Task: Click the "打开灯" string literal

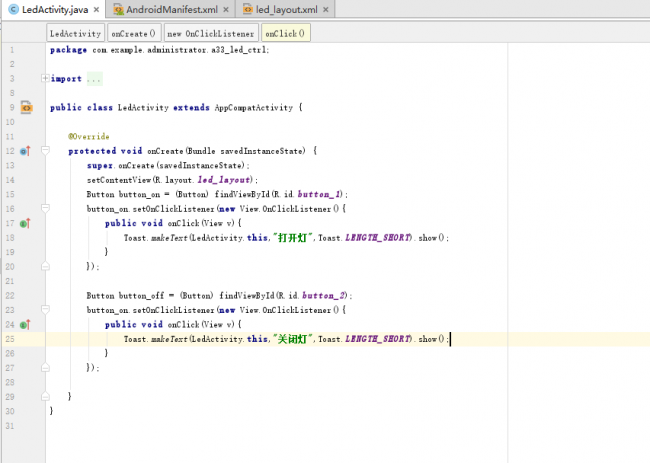Action: click(292, 238)
